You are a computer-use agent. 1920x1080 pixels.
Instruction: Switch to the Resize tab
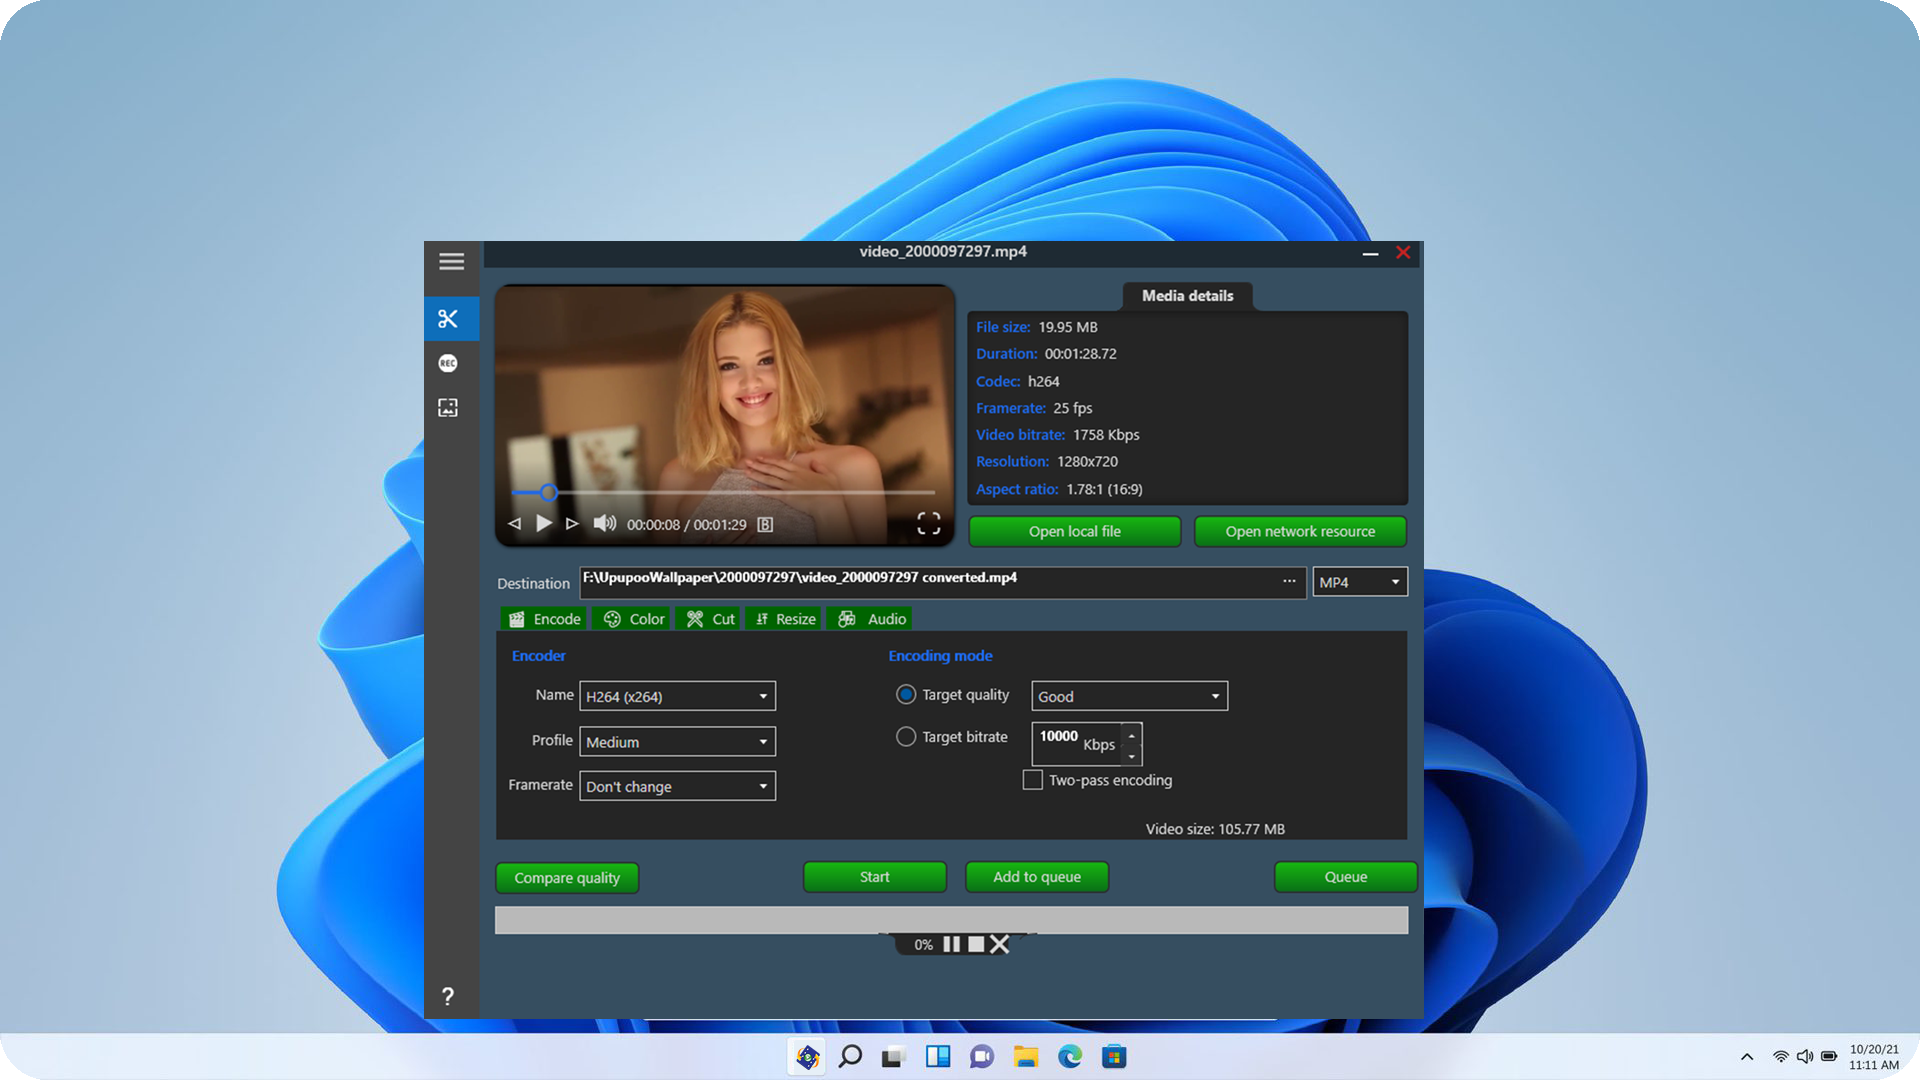pyautogui.click(x=784, y=619)
